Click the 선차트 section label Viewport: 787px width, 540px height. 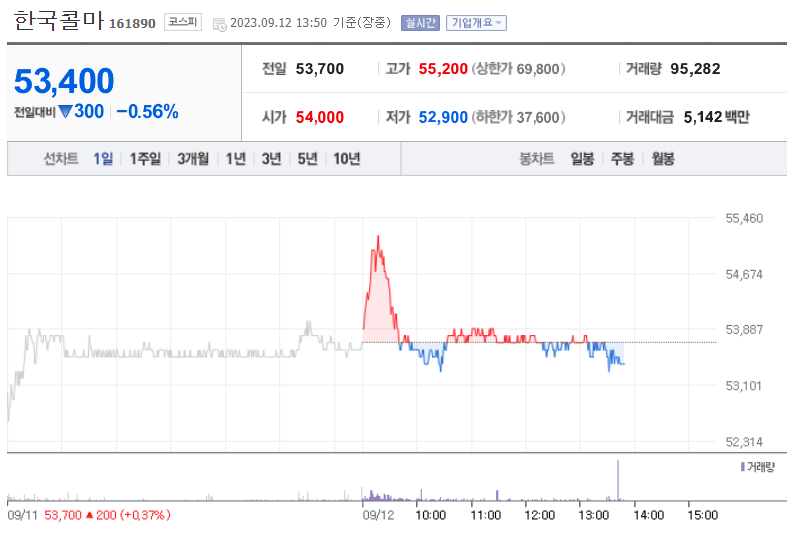61,159
